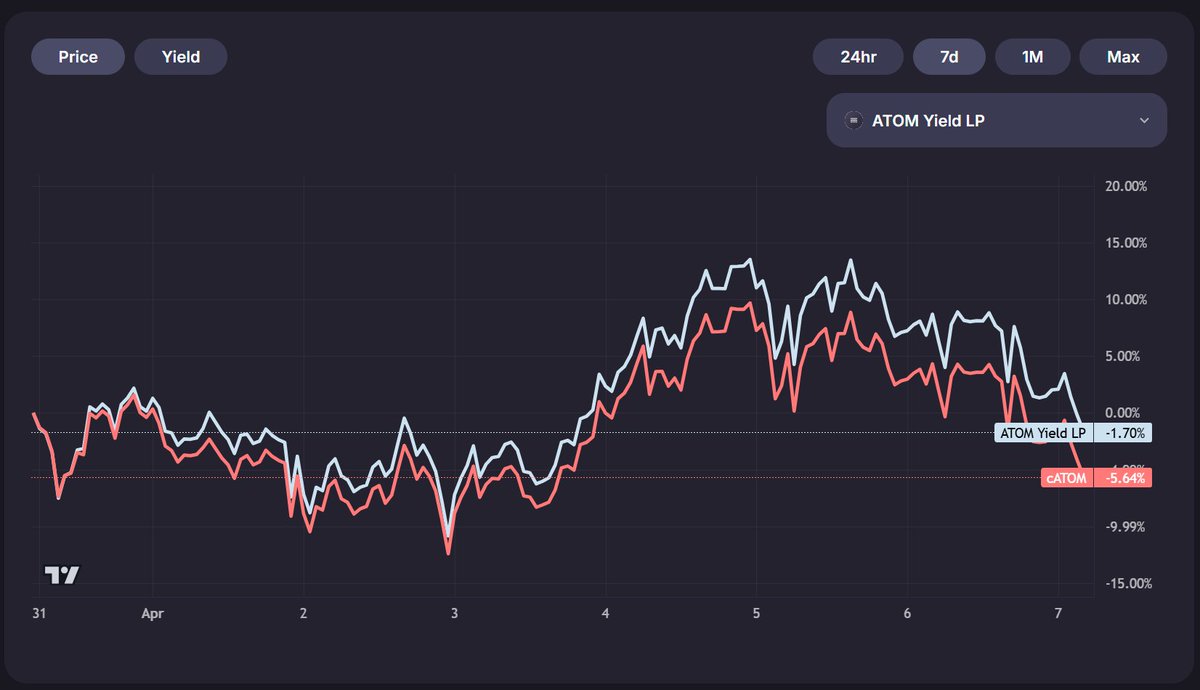Image resolution: width=1200 pixels, height=690 pixels.
Task: Select the Max time range
Action: pyautogui.click(x=1123, y=57)
